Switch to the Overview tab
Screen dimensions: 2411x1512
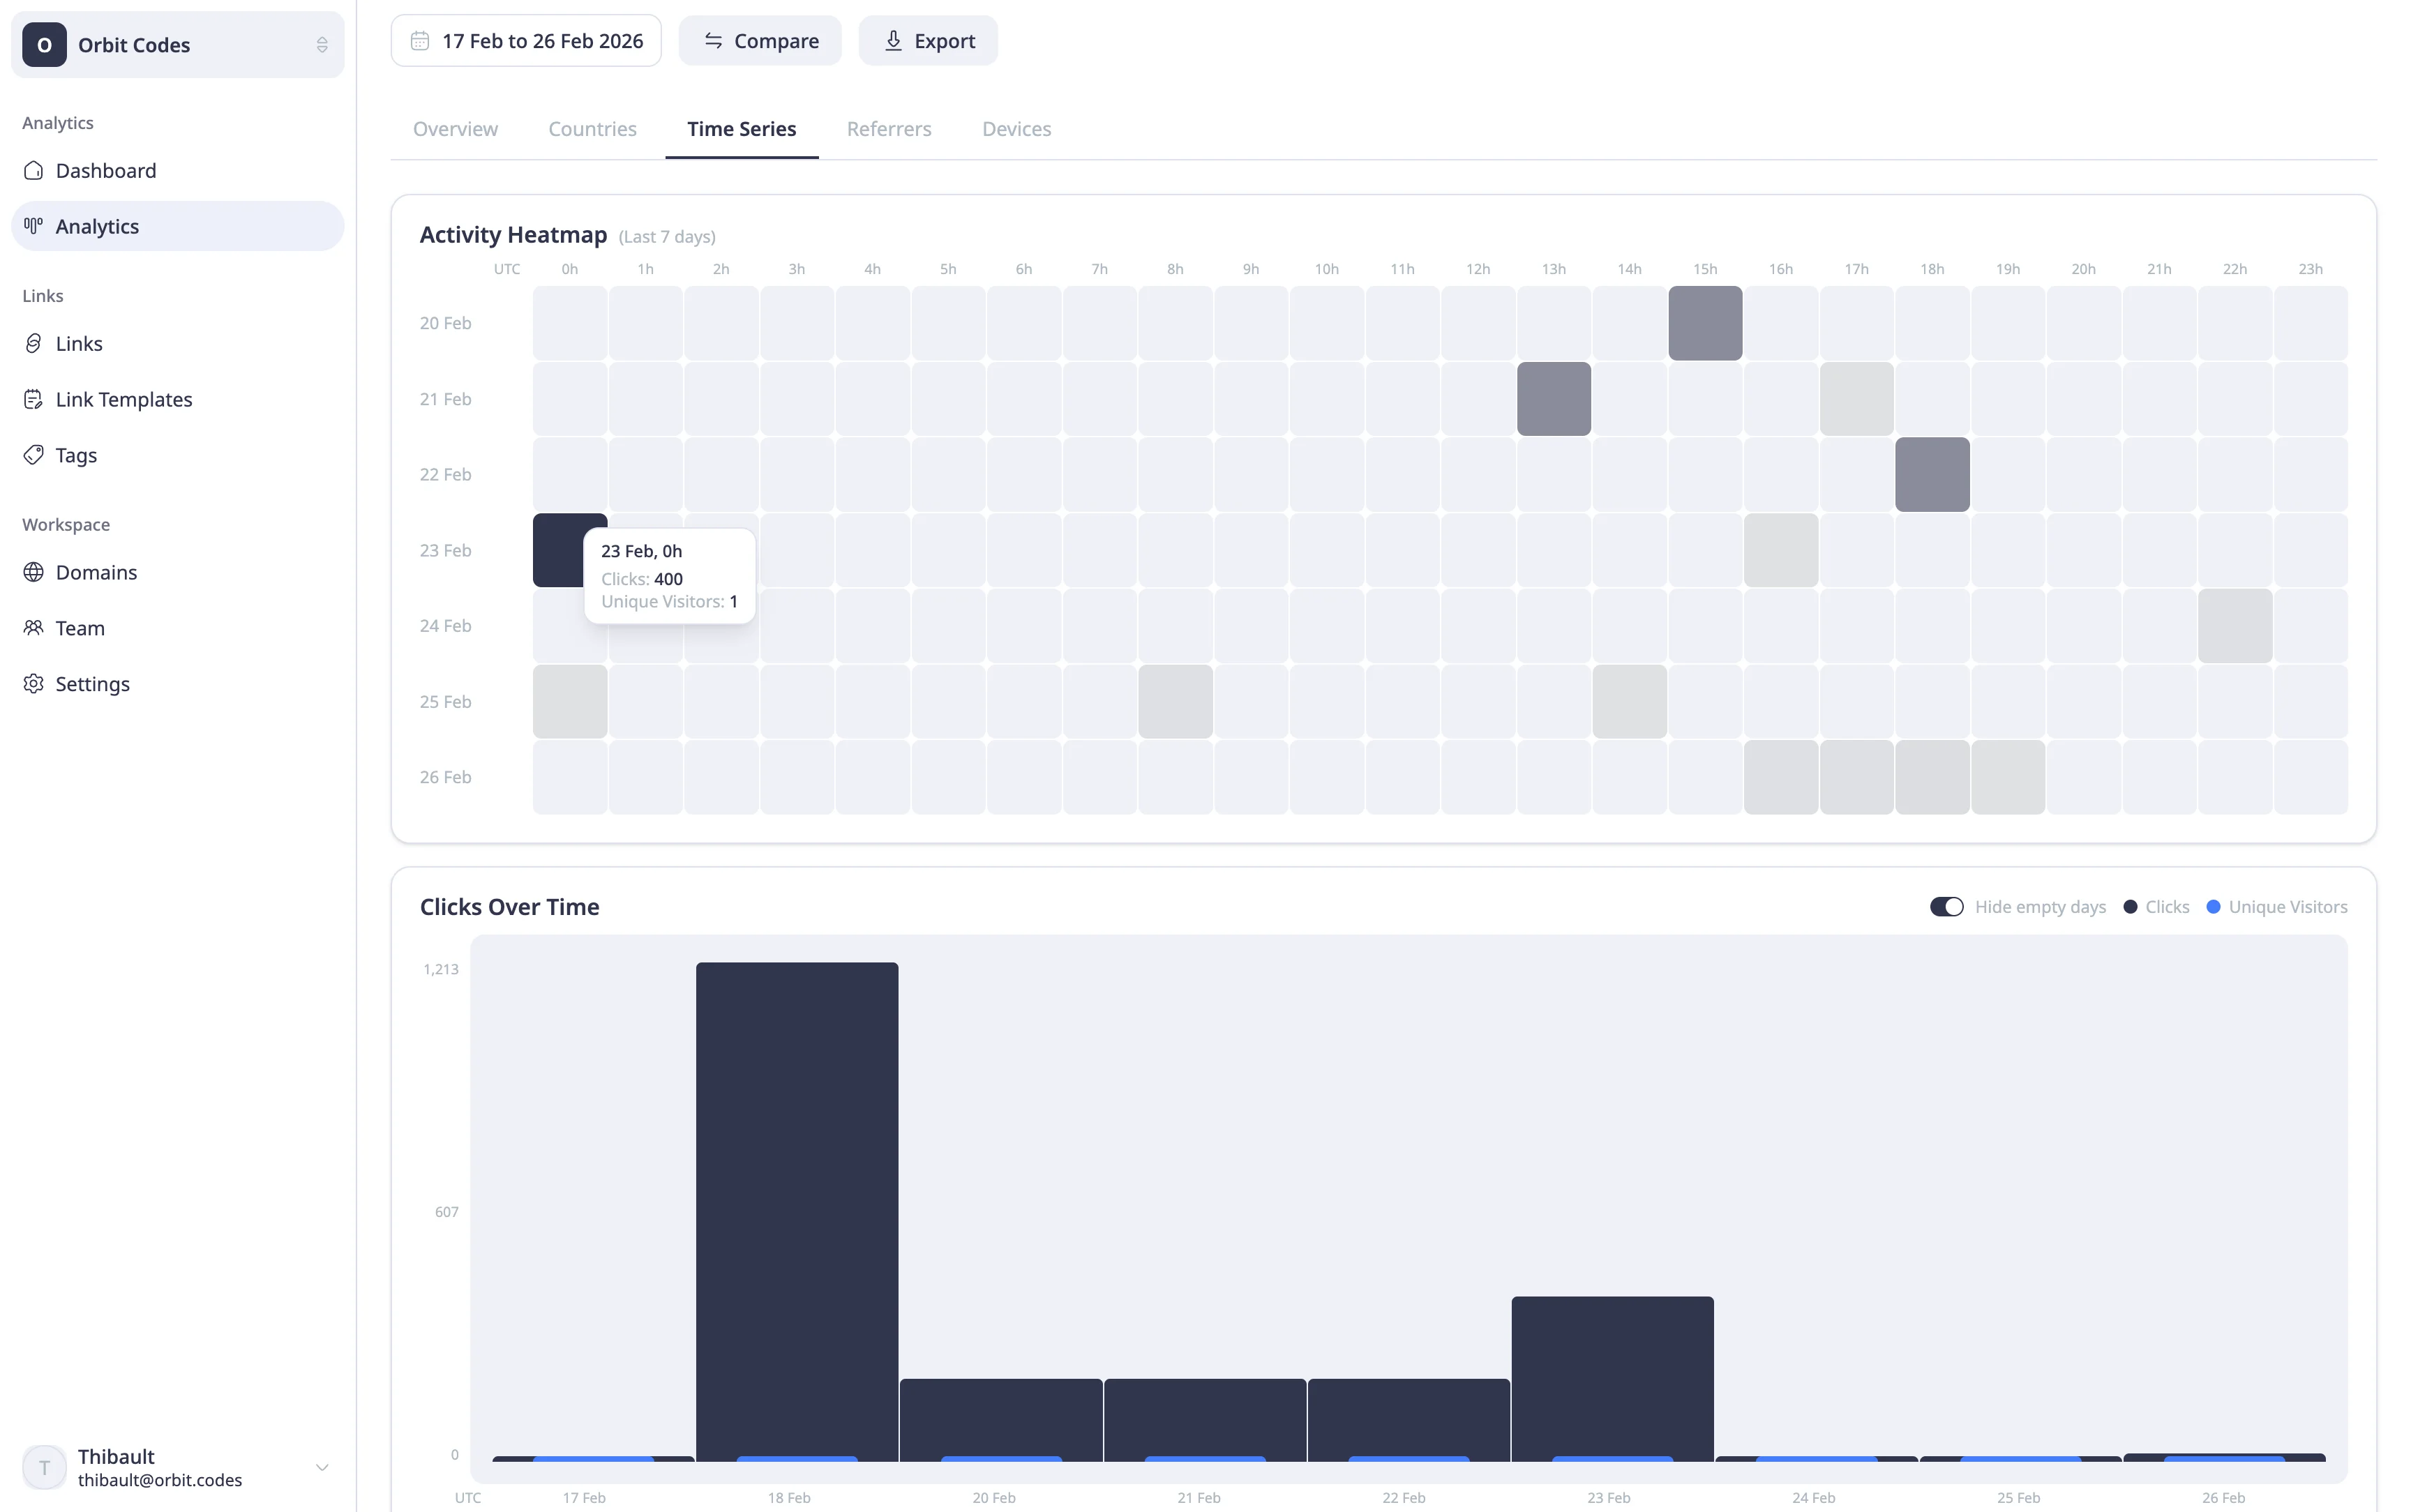455,129
